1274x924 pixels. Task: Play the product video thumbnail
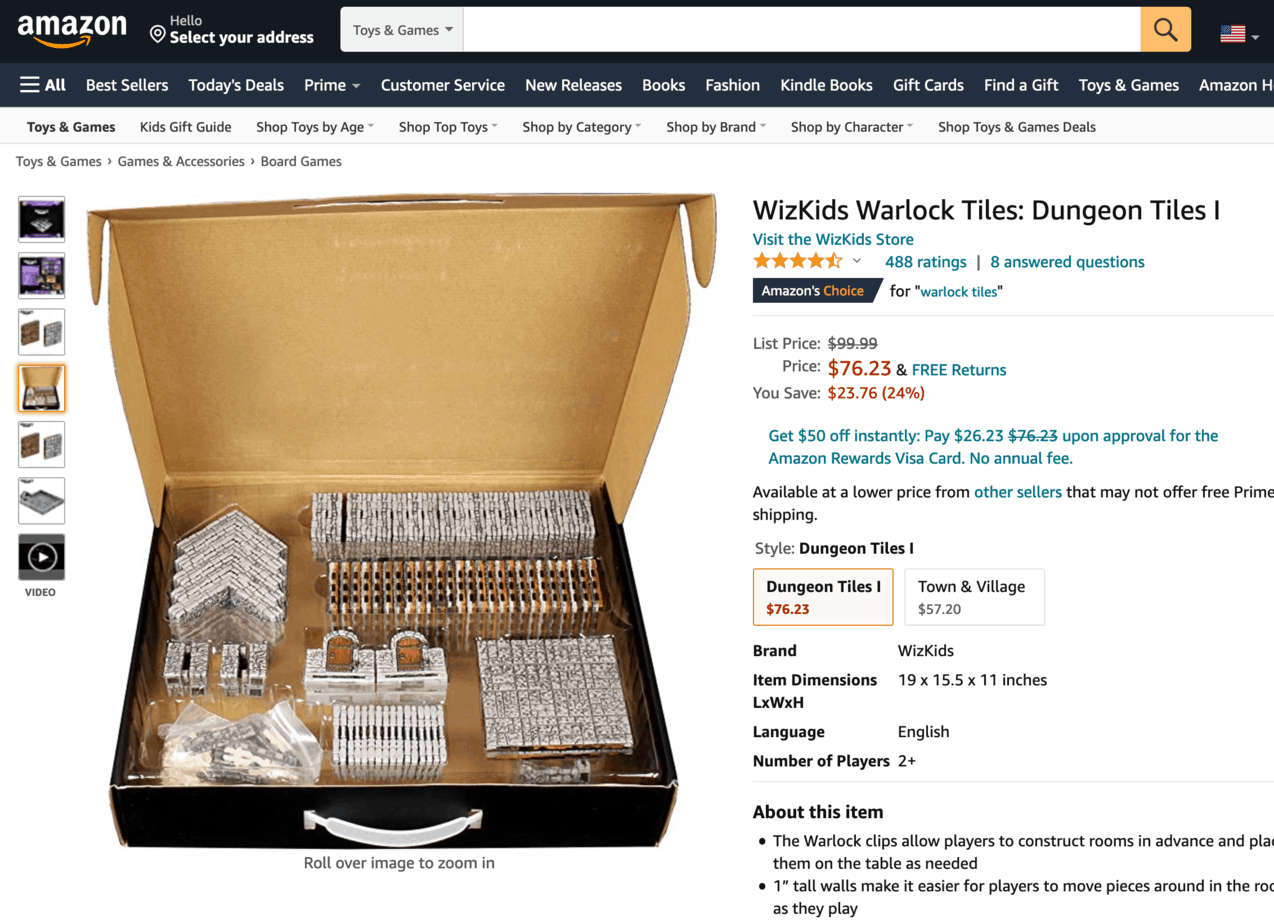point(41,557)
